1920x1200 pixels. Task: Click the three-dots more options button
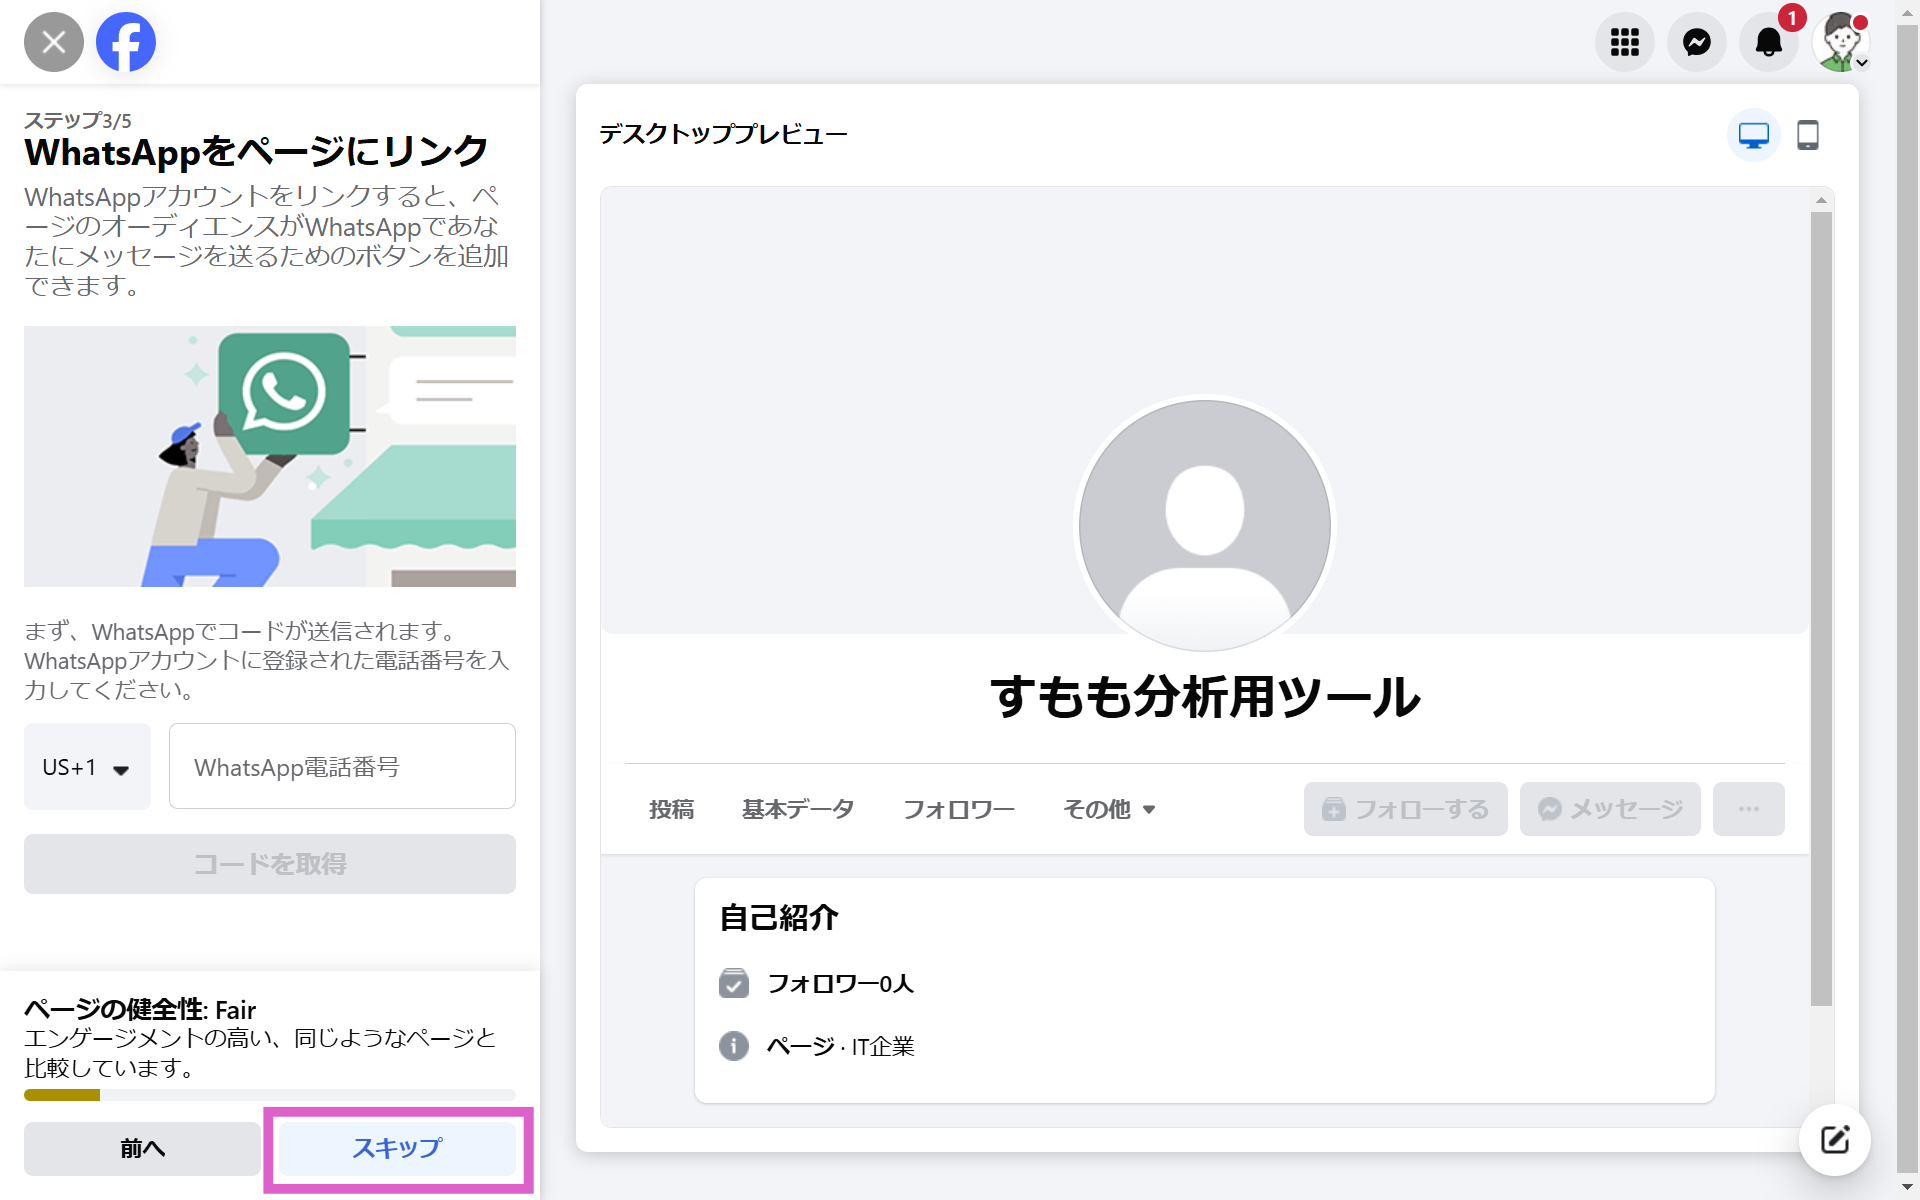1748,809
